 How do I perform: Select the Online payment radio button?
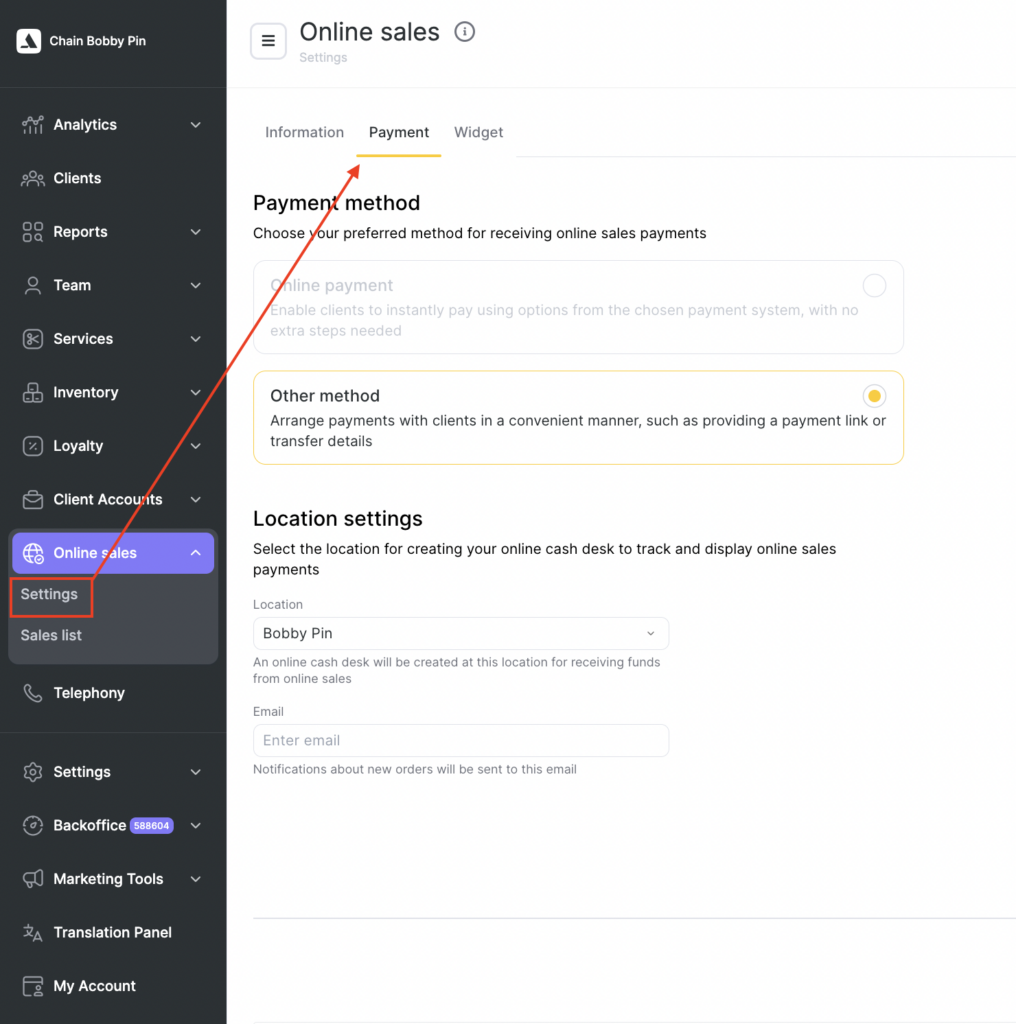point(874,286)
